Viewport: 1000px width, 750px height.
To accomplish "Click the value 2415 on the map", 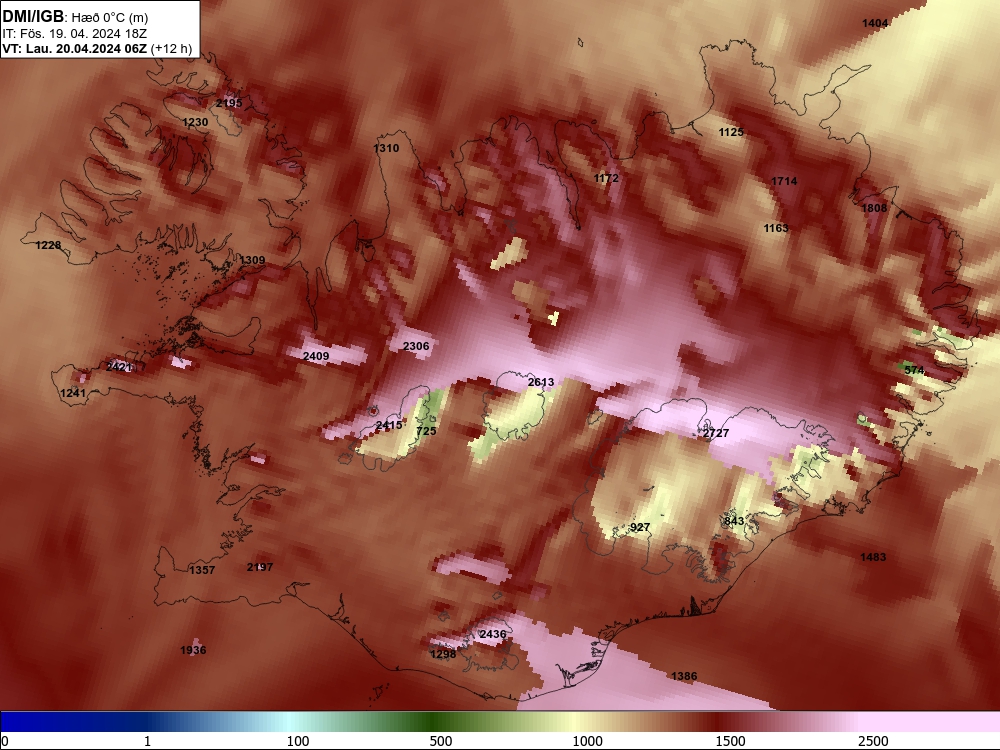I will (389, 425).
